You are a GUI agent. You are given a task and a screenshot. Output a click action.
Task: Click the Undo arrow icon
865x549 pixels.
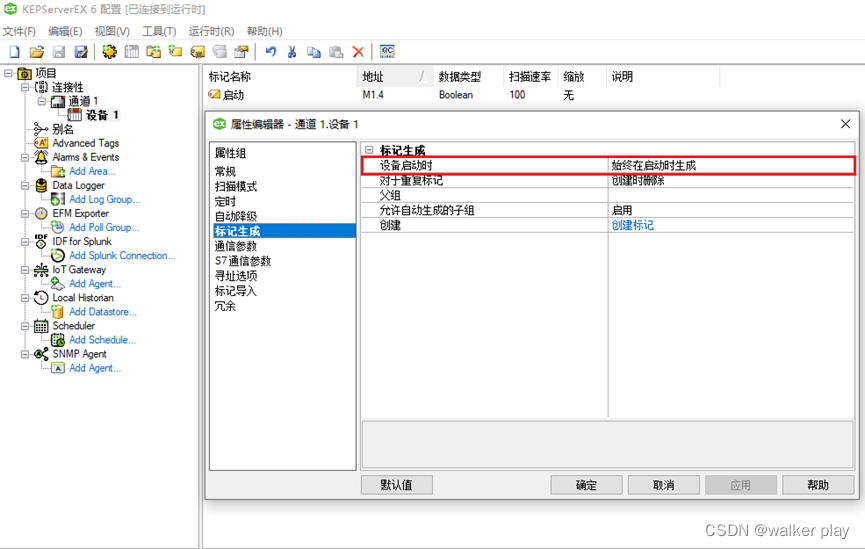270,52
